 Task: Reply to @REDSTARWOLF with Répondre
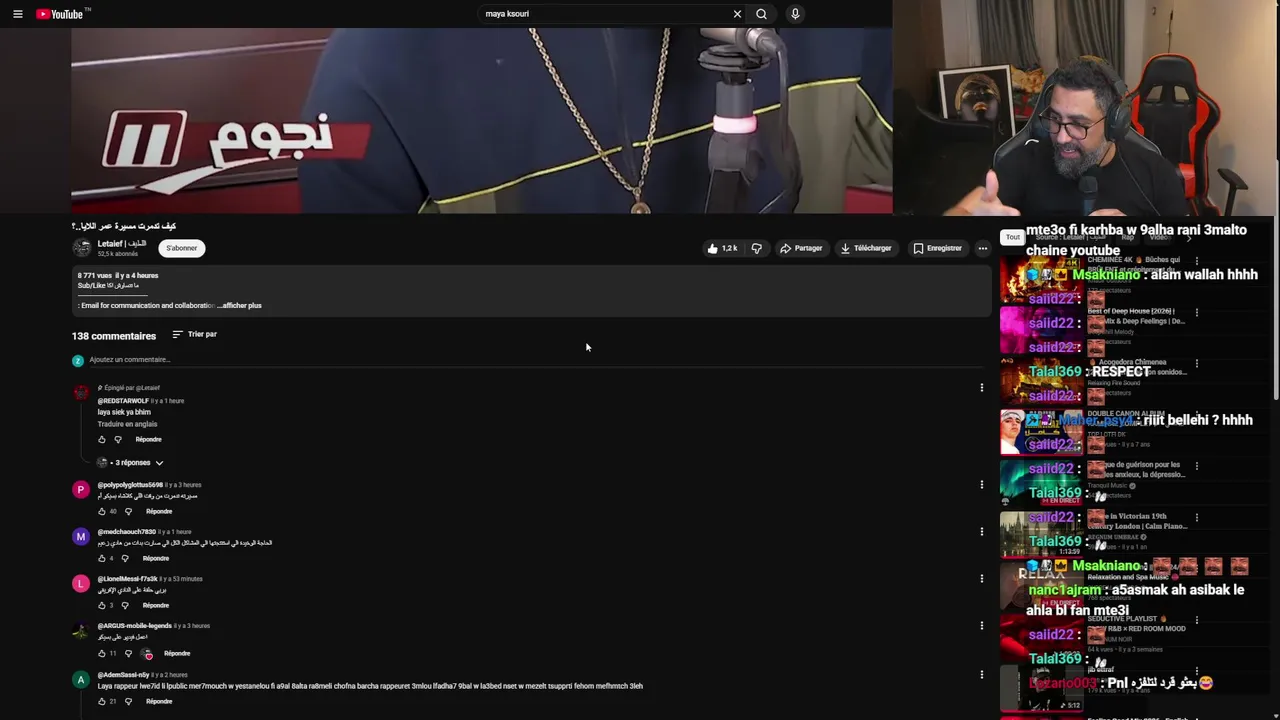(148, 440)
